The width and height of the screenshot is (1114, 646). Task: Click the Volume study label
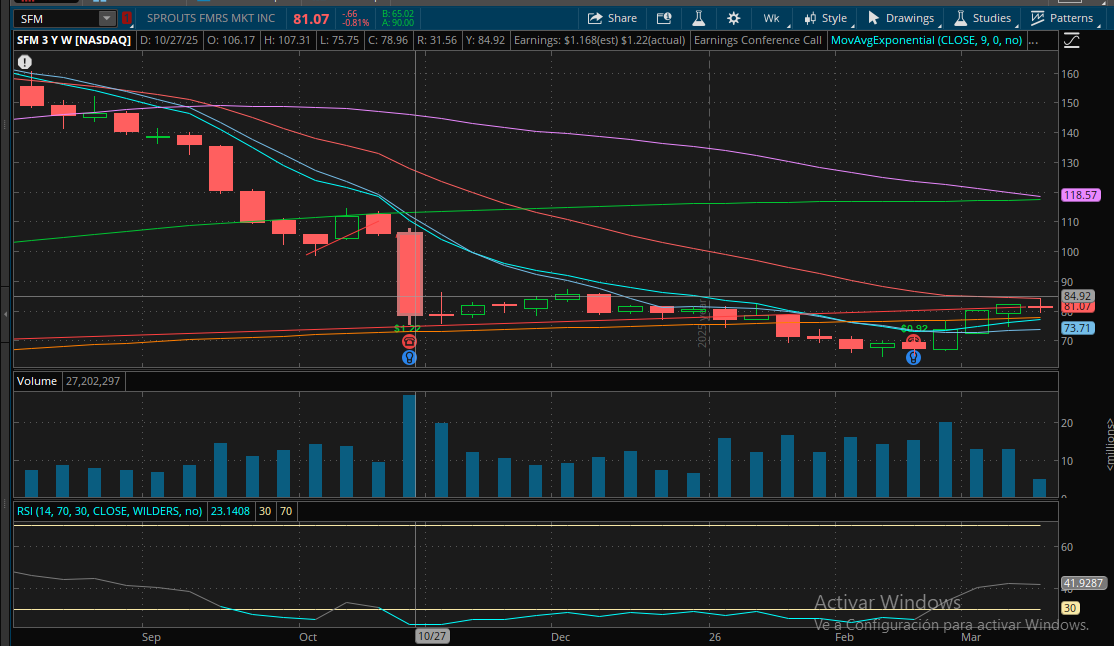click(37, 382)
